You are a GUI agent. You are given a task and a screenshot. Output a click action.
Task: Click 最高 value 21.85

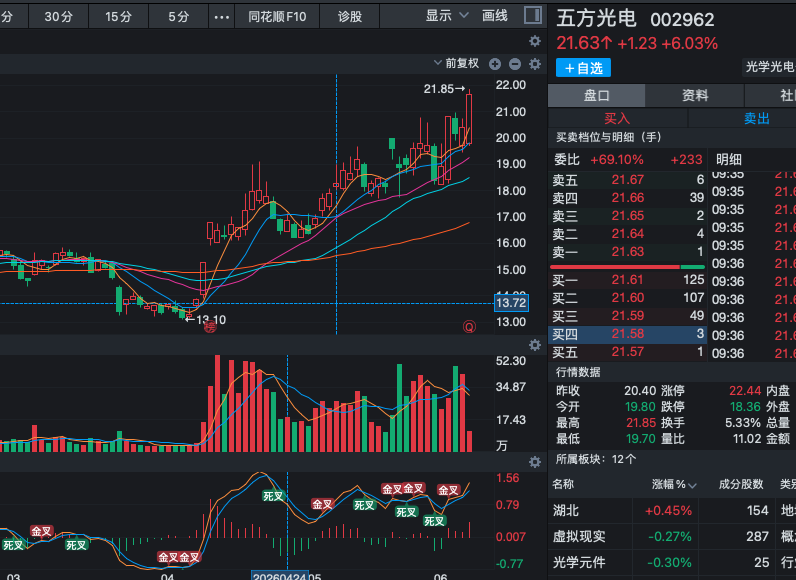(x=641, y=423)
